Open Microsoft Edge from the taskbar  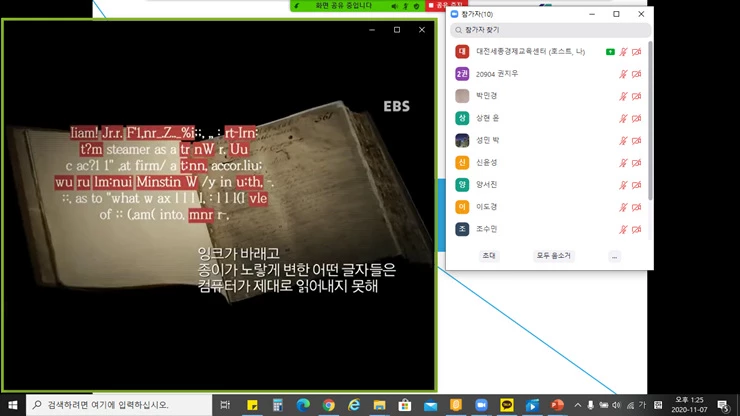[303, 405]
